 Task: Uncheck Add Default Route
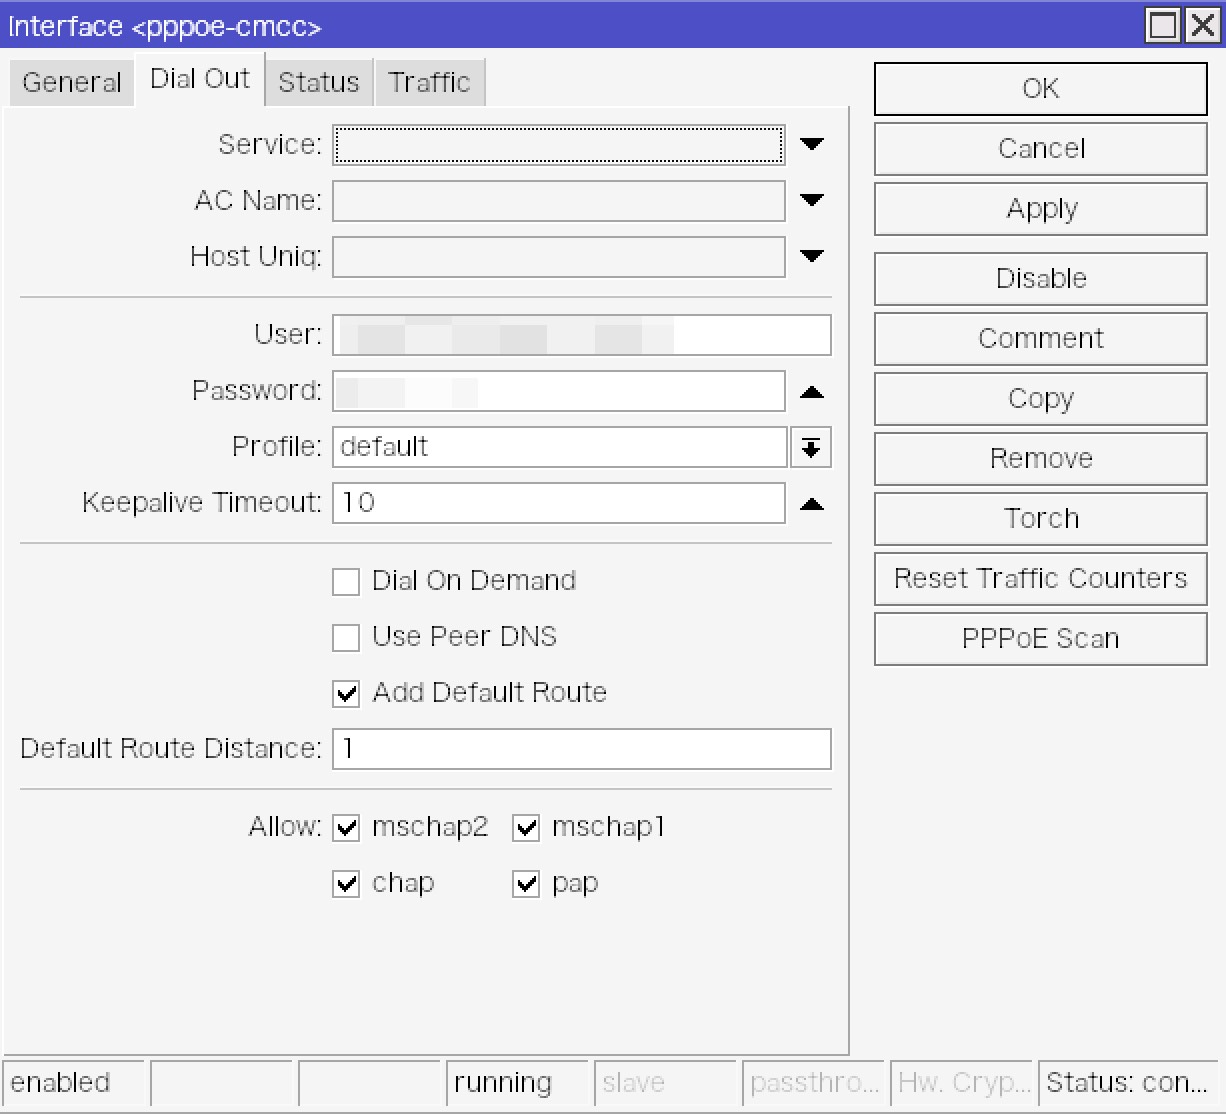pyautogui.click(x=346, y=694)
